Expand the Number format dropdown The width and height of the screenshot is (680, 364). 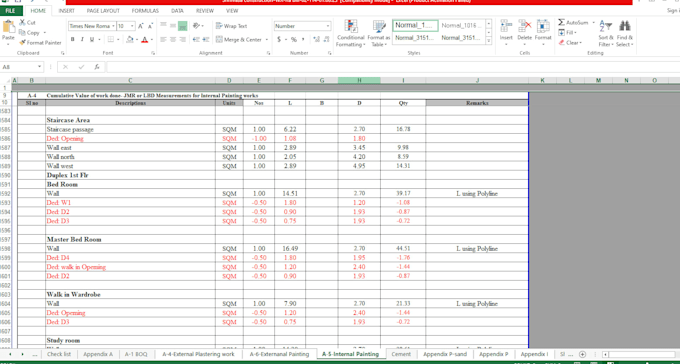[328, 26]
